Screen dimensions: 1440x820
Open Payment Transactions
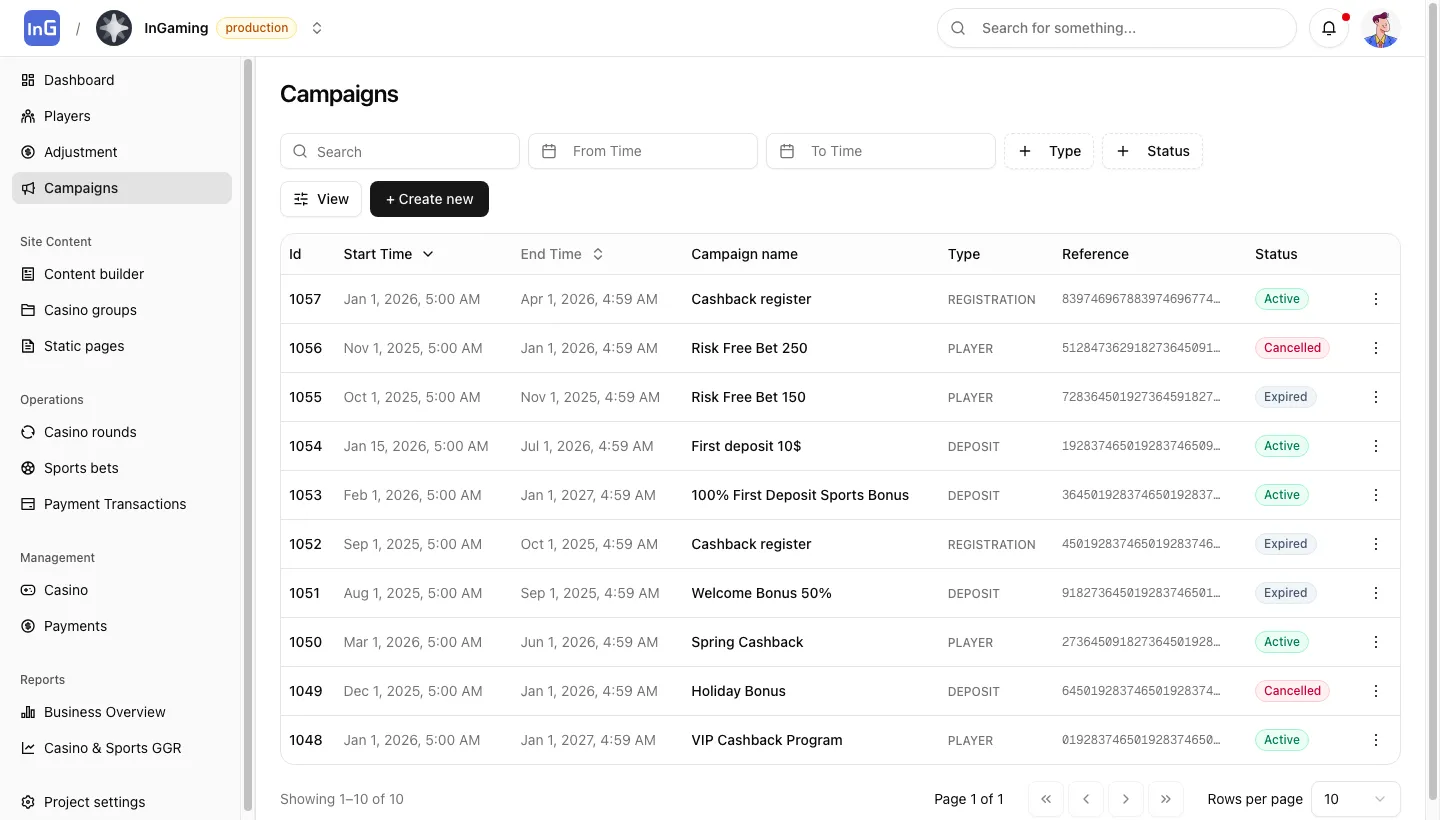[x=114, y=504]
